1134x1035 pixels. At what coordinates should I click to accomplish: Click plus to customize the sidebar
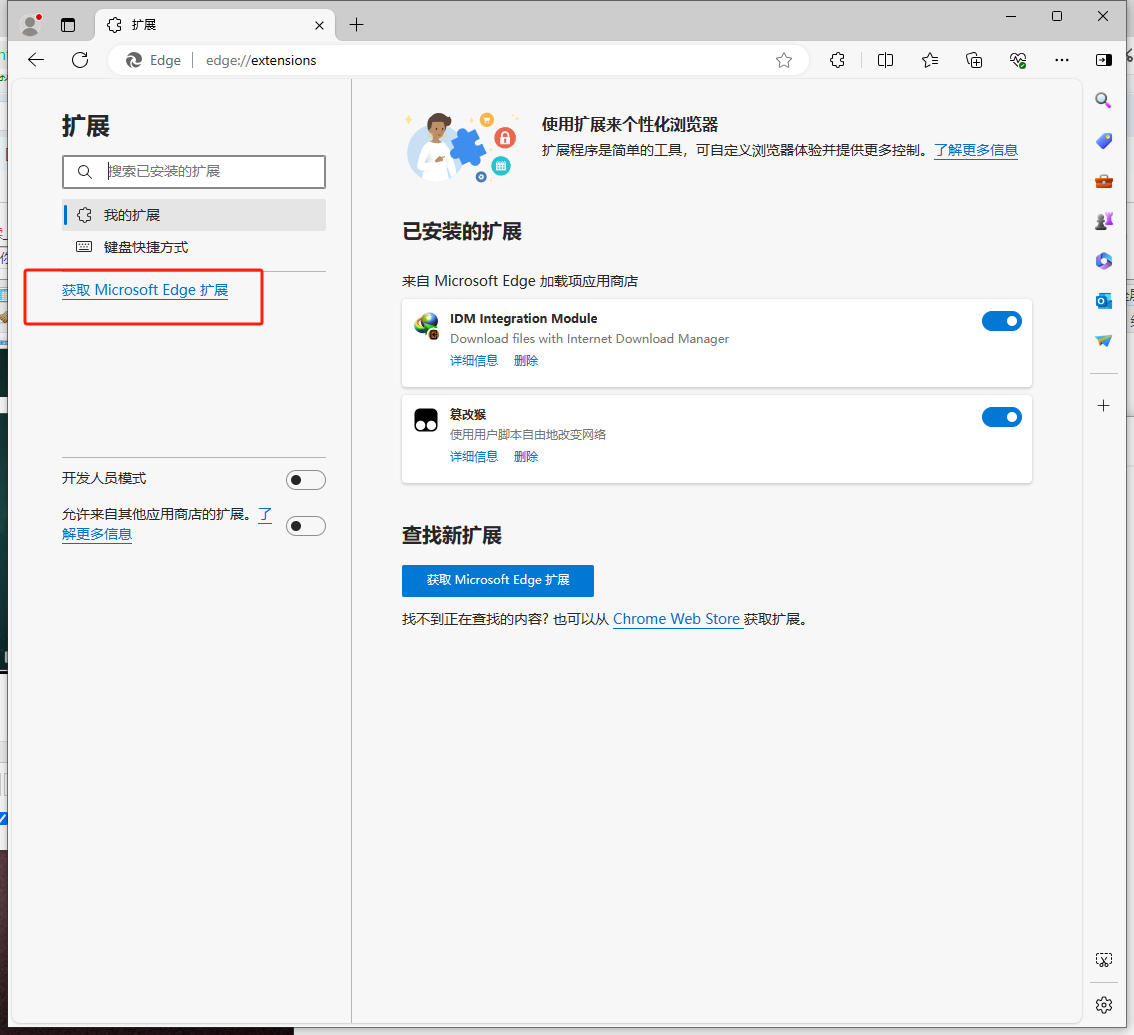coord(1103,405)
